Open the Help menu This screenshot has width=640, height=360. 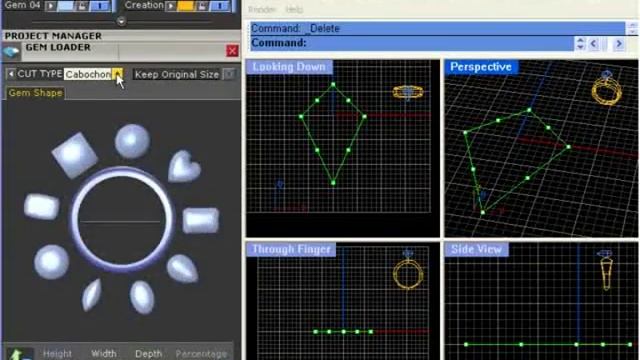pyautogui.click(x=294, y=9)
